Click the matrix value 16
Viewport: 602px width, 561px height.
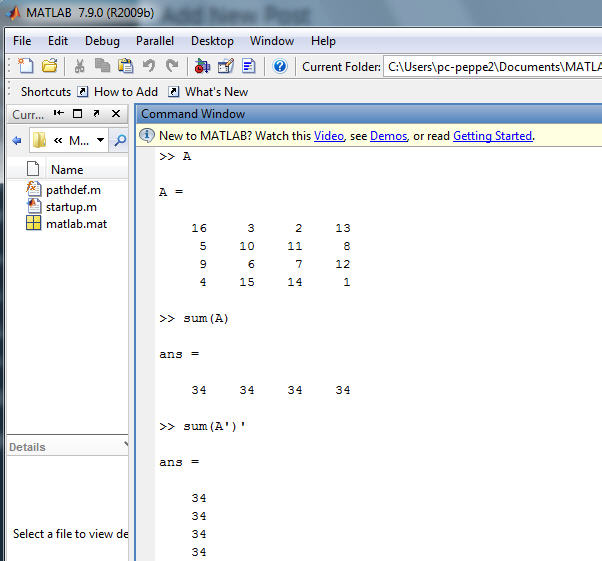click(199, 228)
